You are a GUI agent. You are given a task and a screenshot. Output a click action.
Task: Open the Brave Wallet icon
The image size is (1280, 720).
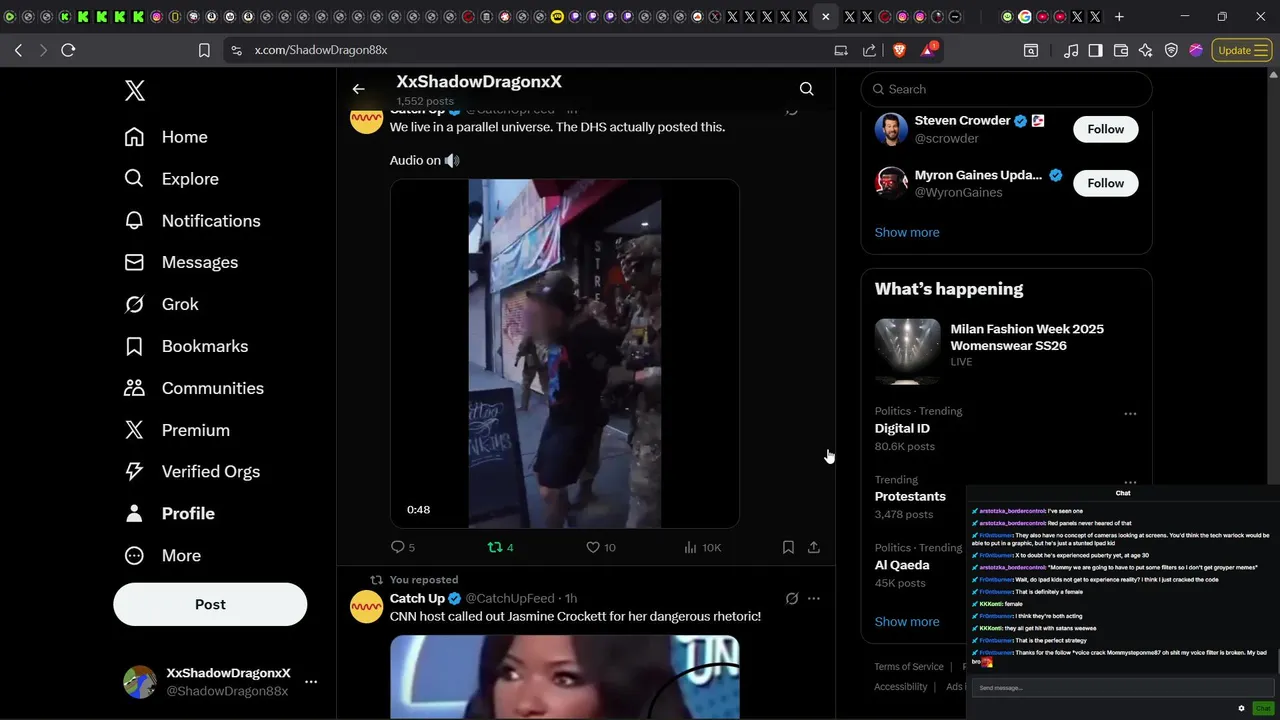[x=1121, y=50]
